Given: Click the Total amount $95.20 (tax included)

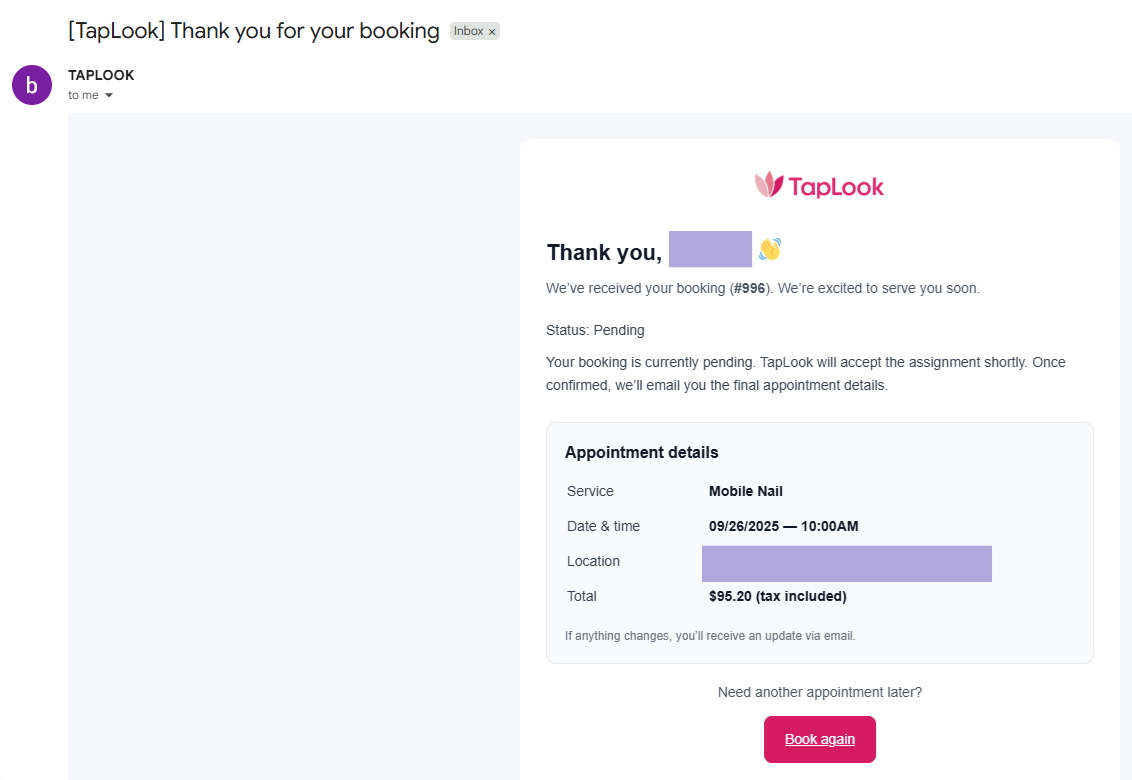Looking at the screenshot, I should [x=777, y=596].
